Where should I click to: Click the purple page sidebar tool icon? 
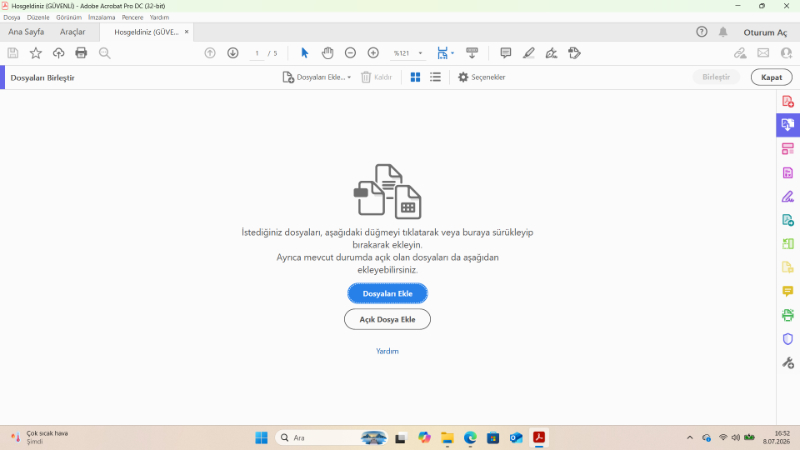788,173
